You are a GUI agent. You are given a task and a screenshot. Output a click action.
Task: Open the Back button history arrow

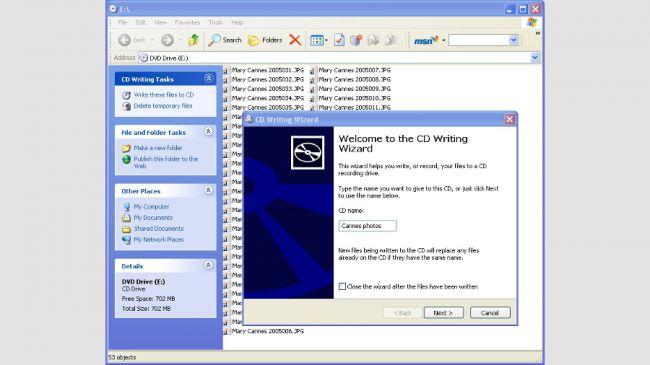coord(152,40)
